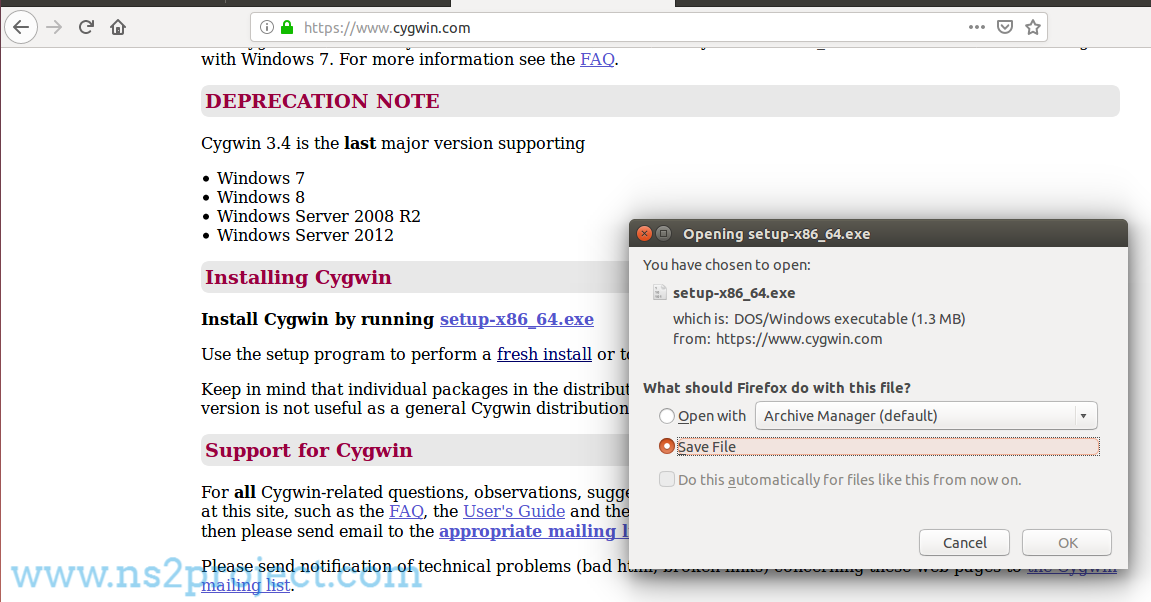Open the User's Guide link
1151x602 pixels.
click(514, 512)
